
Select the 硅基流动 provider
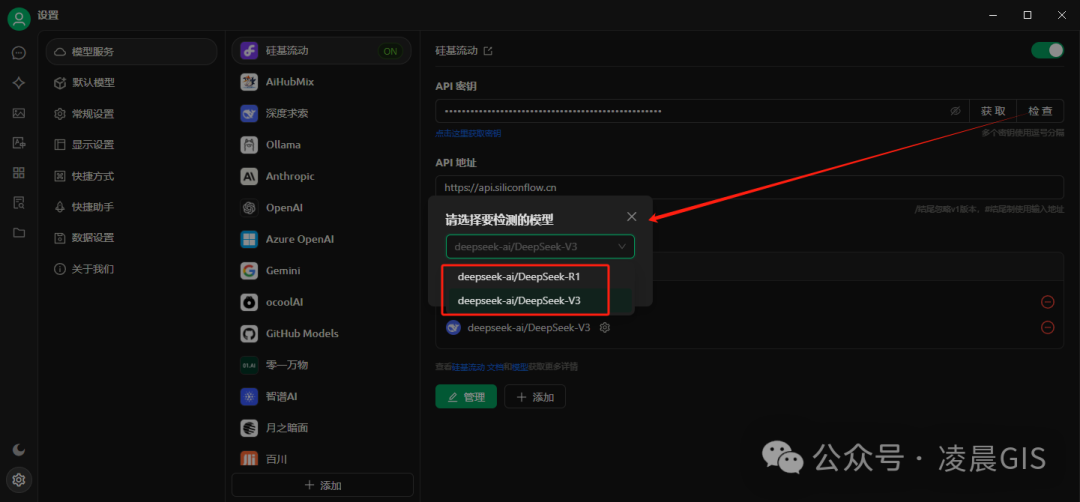point(322,51)
